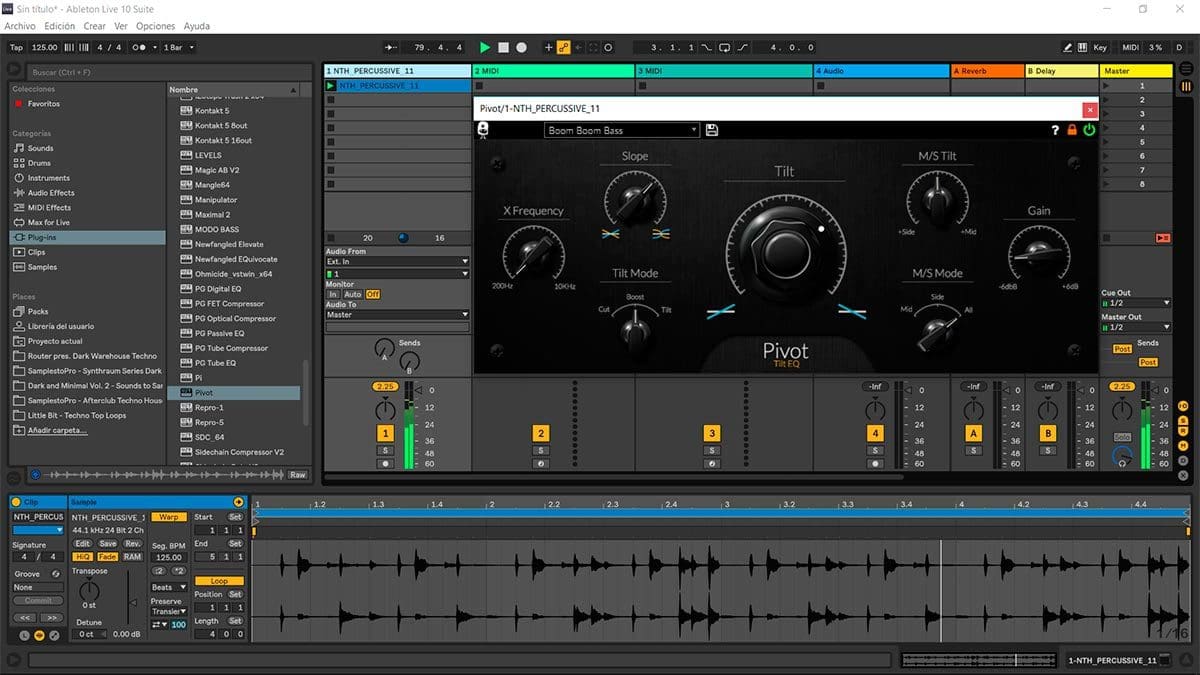This screenshot has width=1200, height=675.
Task: Launch the NTH_PERCUSSIVE_11 clip play triangle
Action: 332,86
